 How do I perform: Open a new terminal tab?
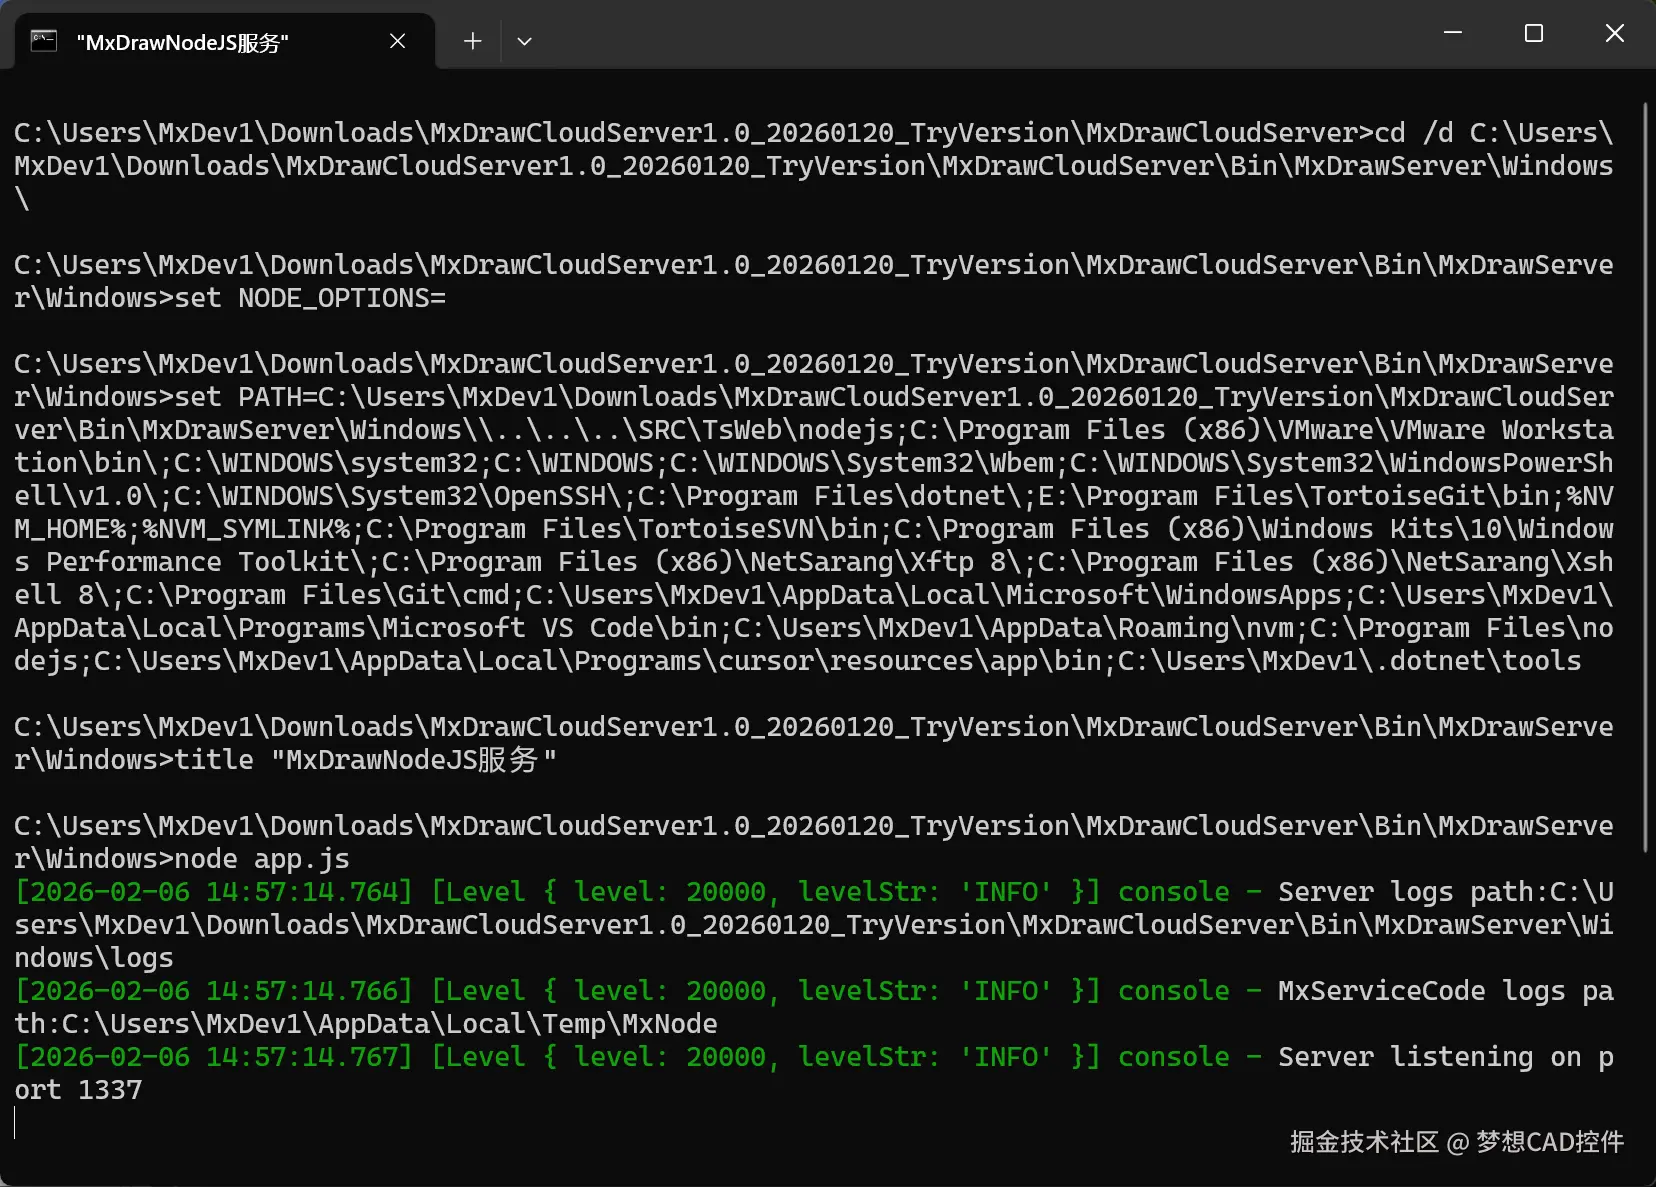pos(473,41)
